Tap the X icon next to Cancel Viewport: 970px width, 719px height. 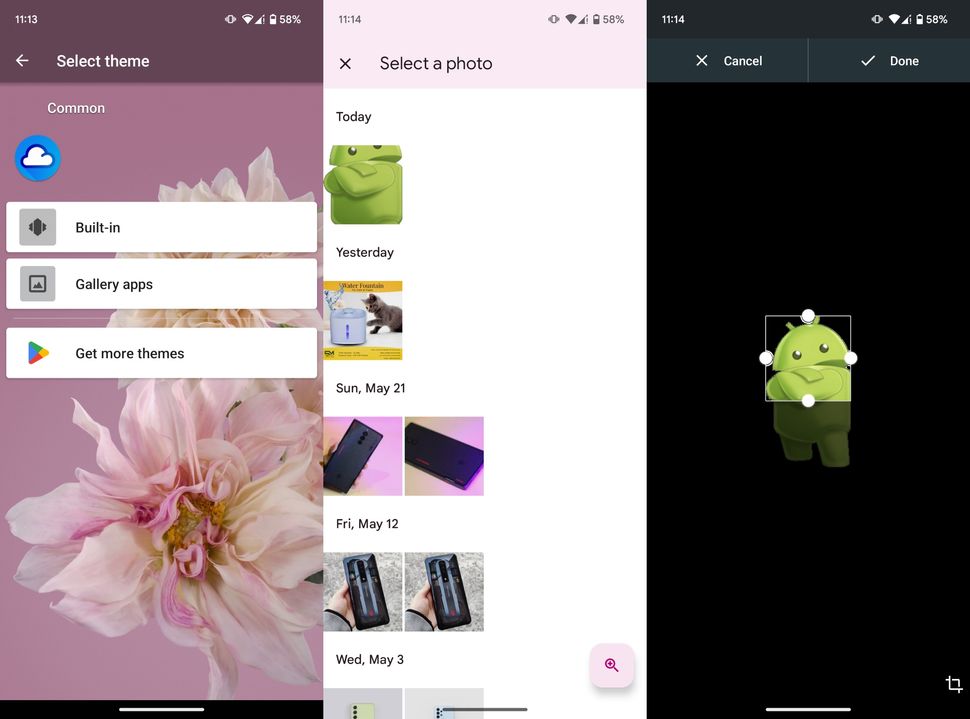(x=703, y=60)
